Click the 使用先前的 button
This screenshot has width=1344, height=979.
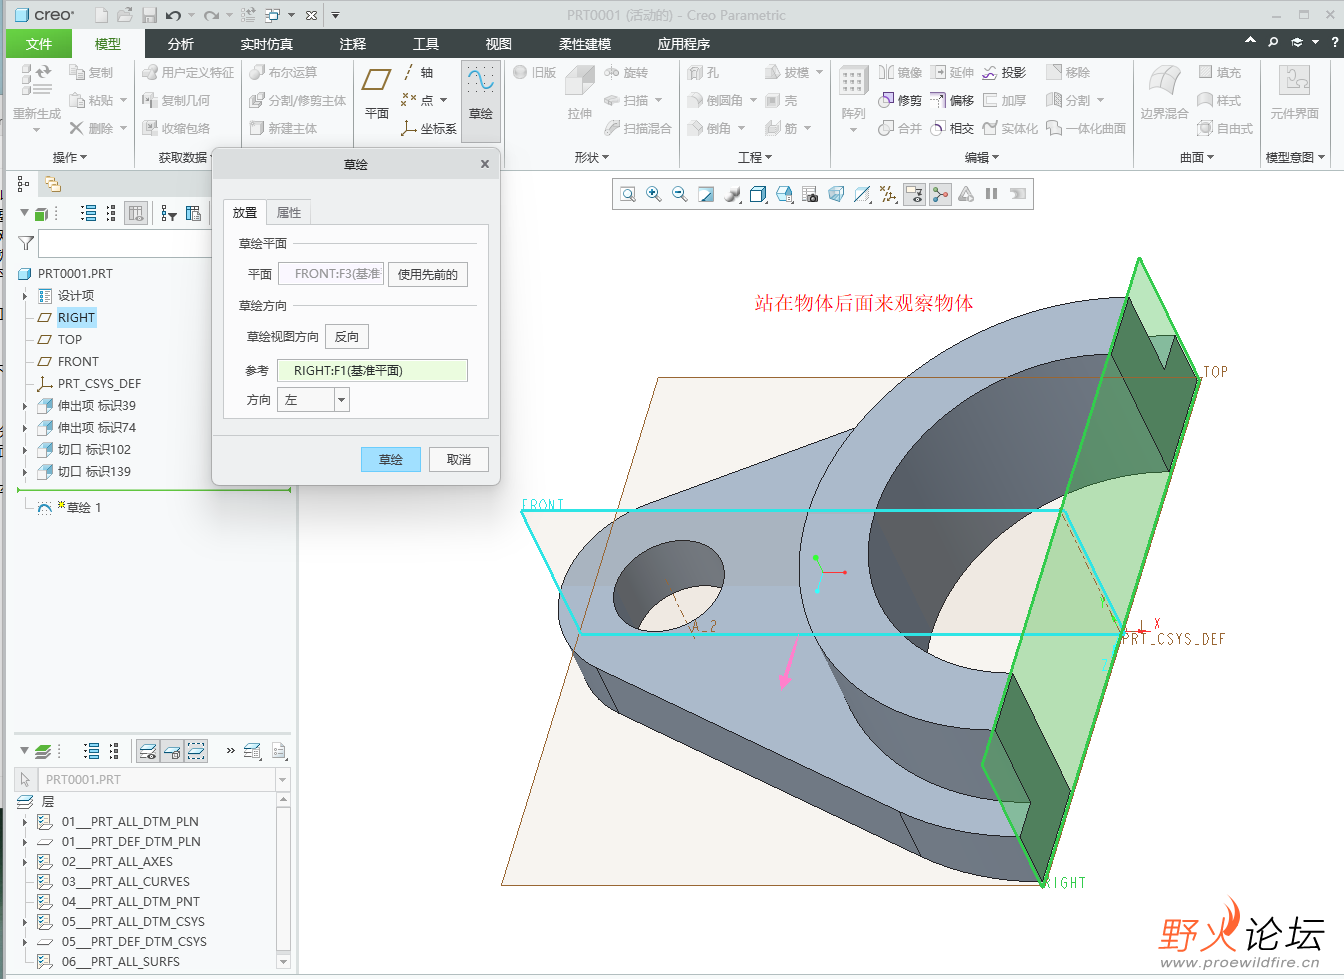point(428,274)
